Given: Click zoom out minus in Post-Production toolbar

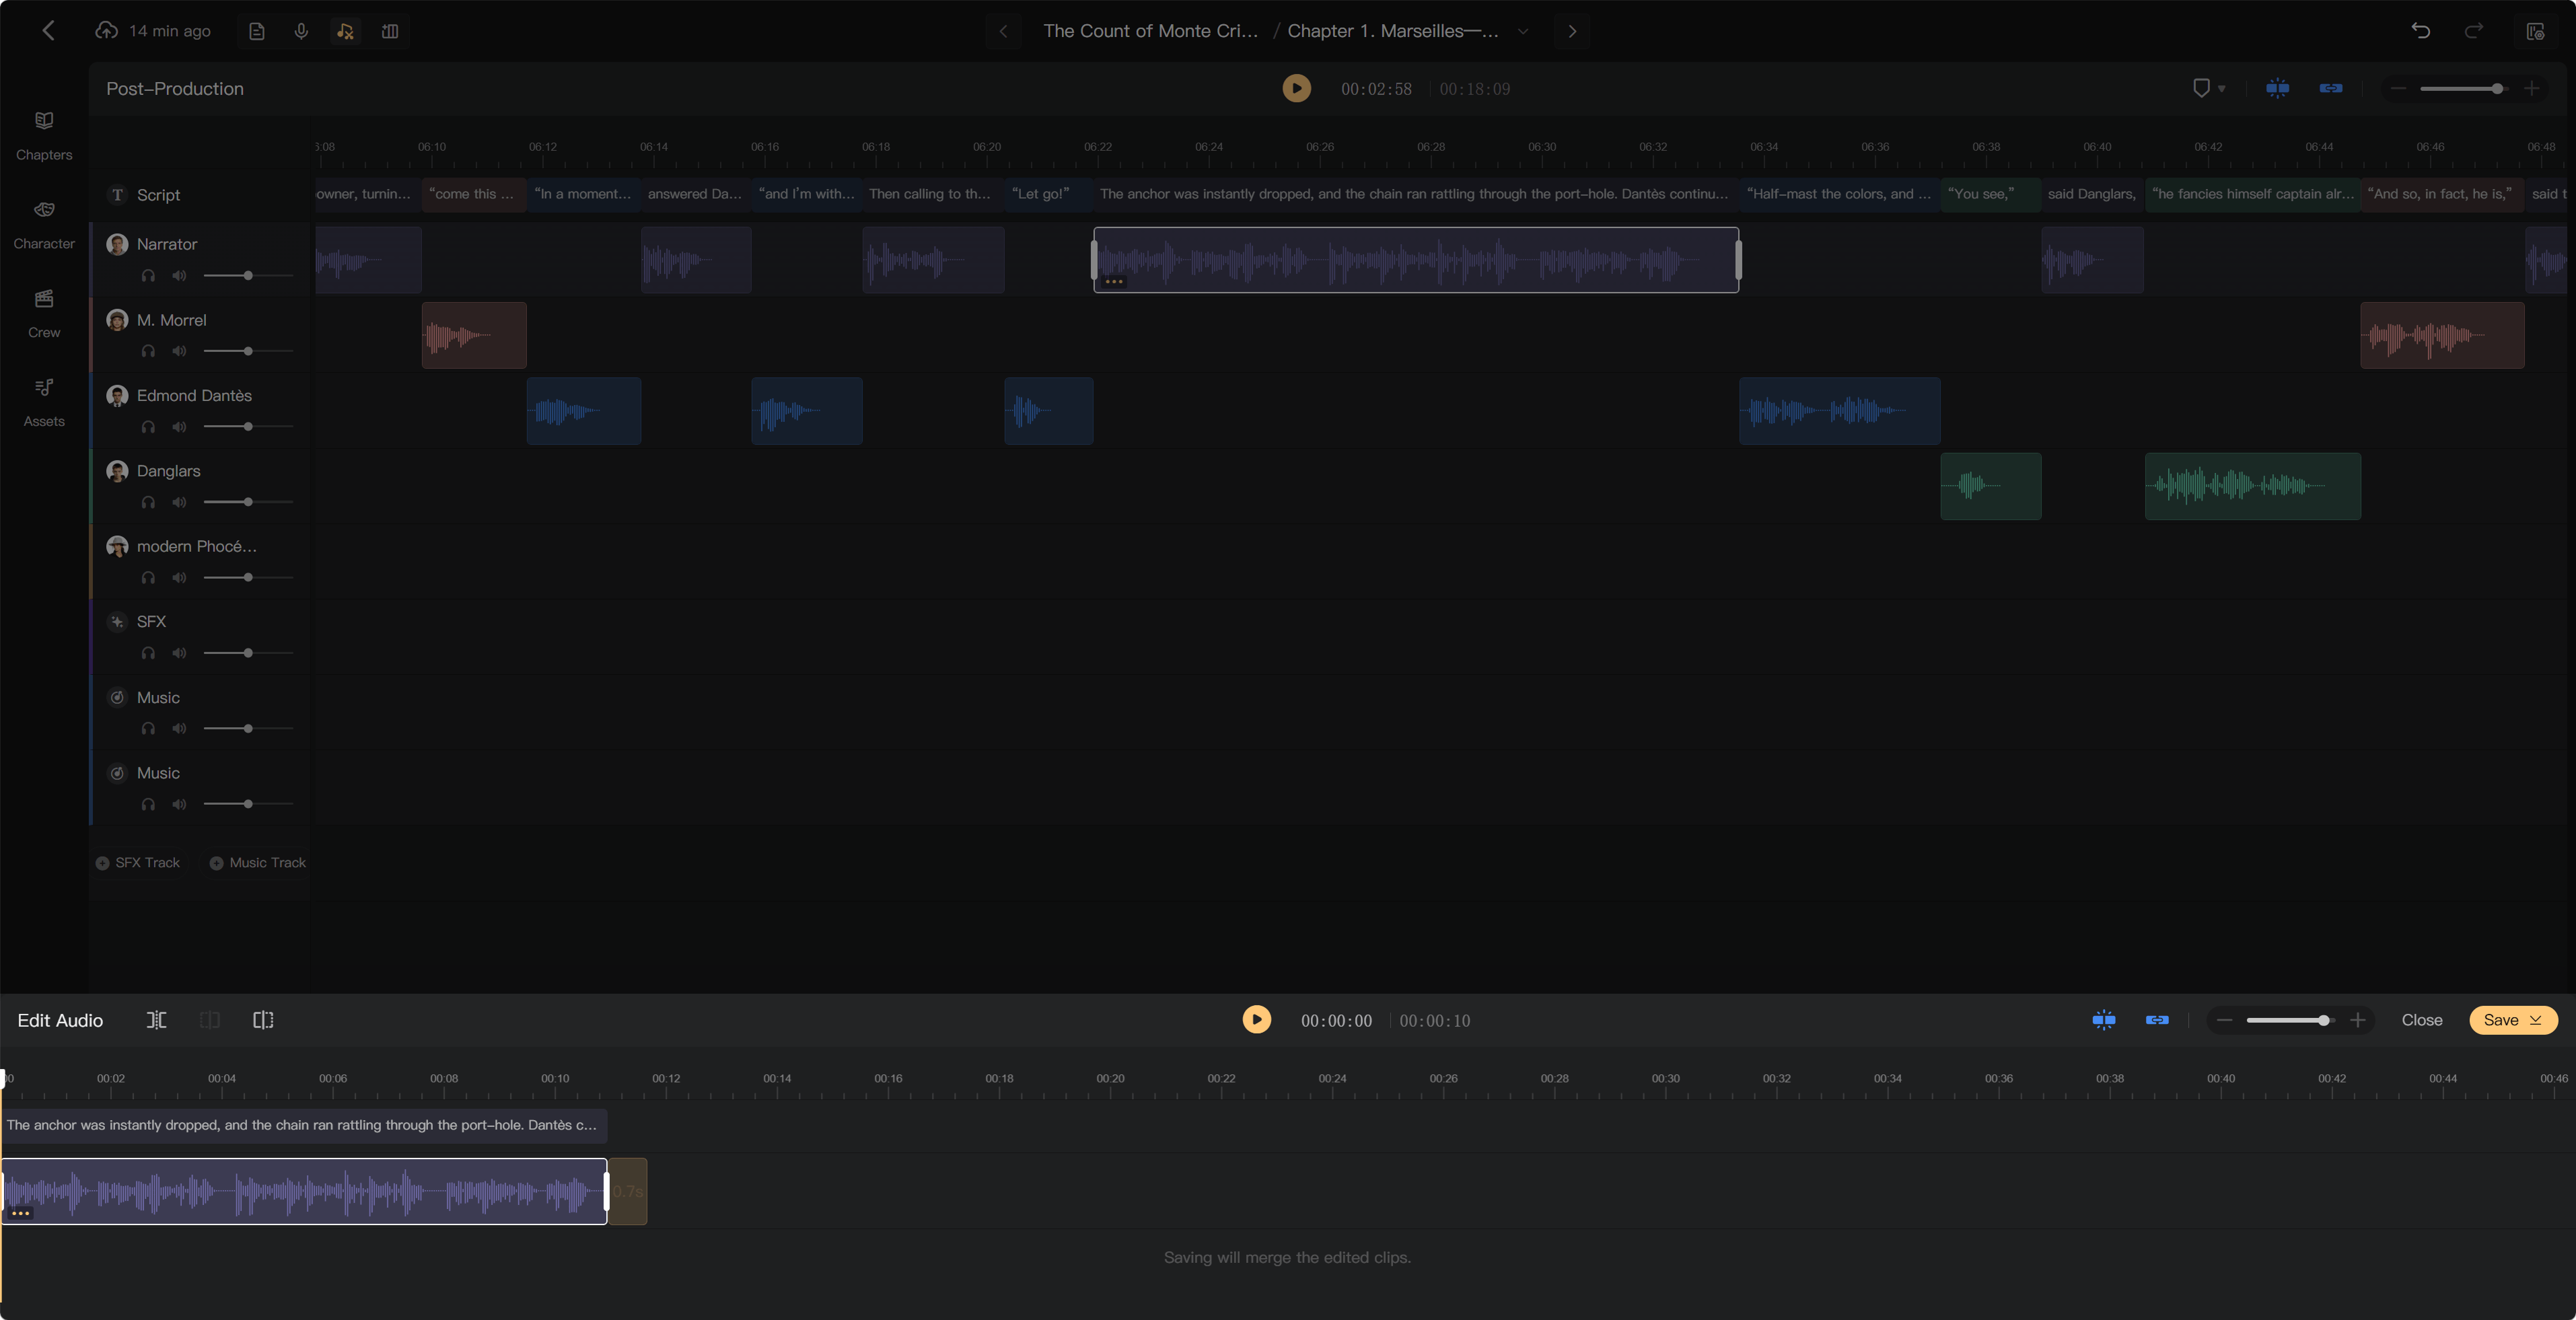Looking at the screenshot, I should [x=2398, y=89].
